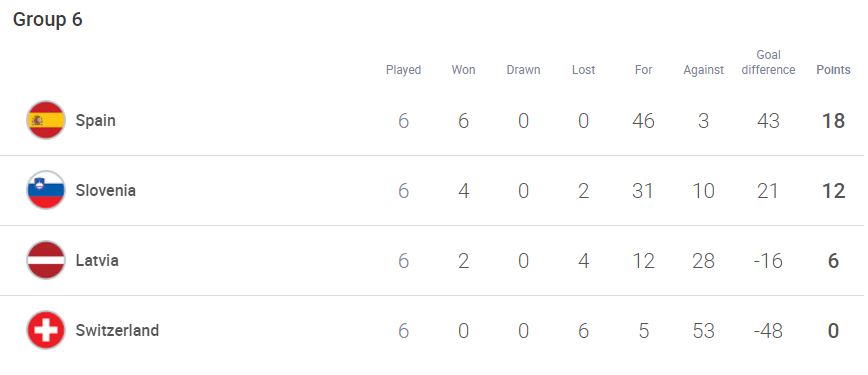The height and width of the screenshot is (375, 868).
Task: Sort by the Lost column header
Action: tap(583, 70)
